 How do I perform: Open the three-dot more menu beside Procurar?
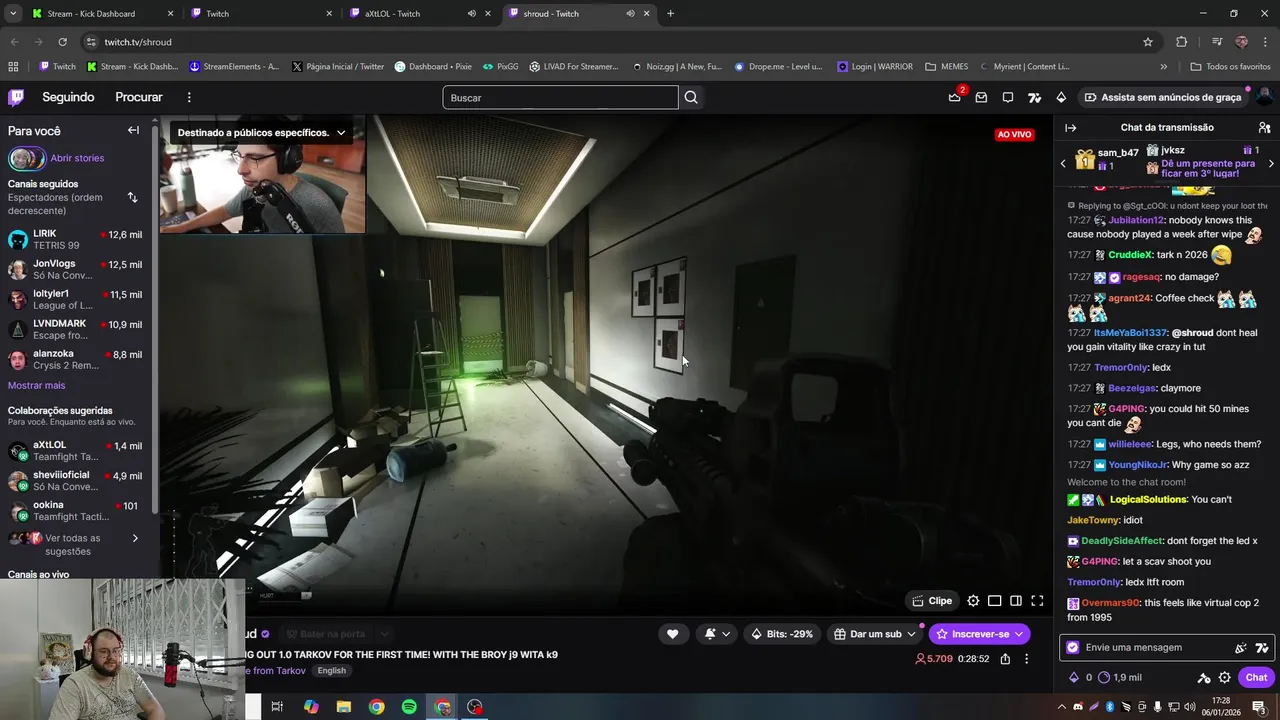pos(189,97)
